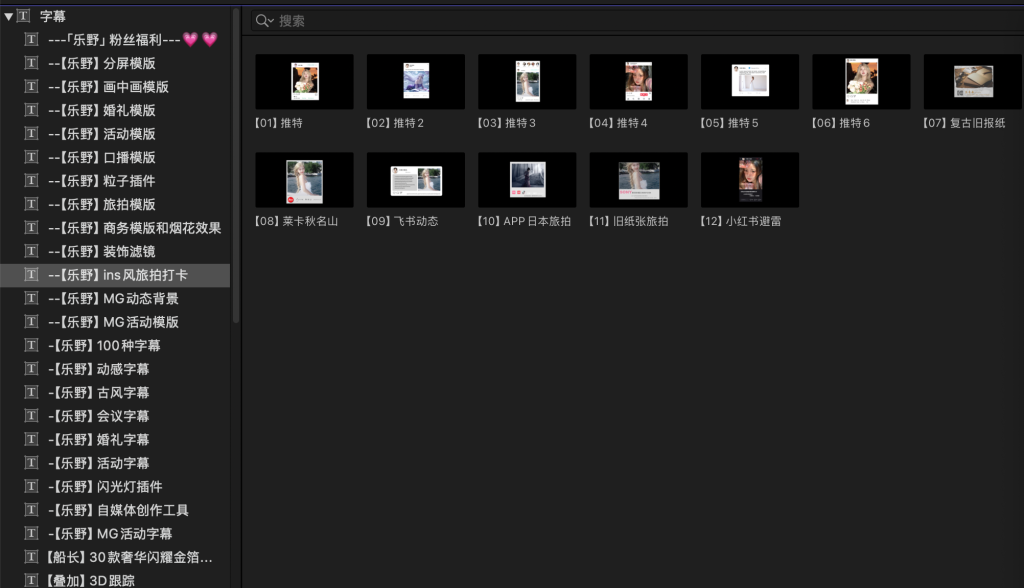Click T icon next to MG动态背景
Image resolution: width=1024 pixels, height=588 pixels.
pos(31,298)
